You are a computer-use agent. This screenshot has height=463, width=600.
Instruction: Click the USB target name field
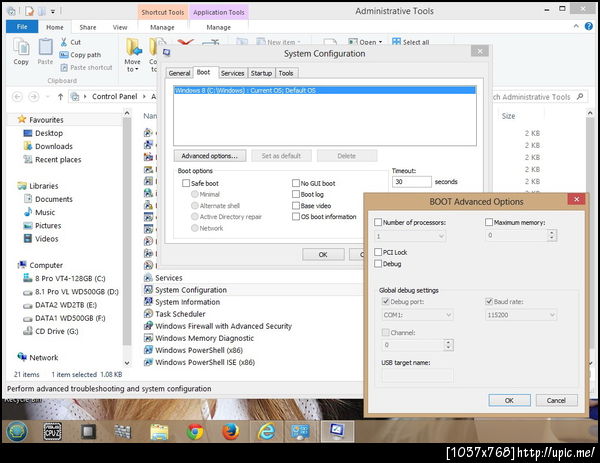417,376
